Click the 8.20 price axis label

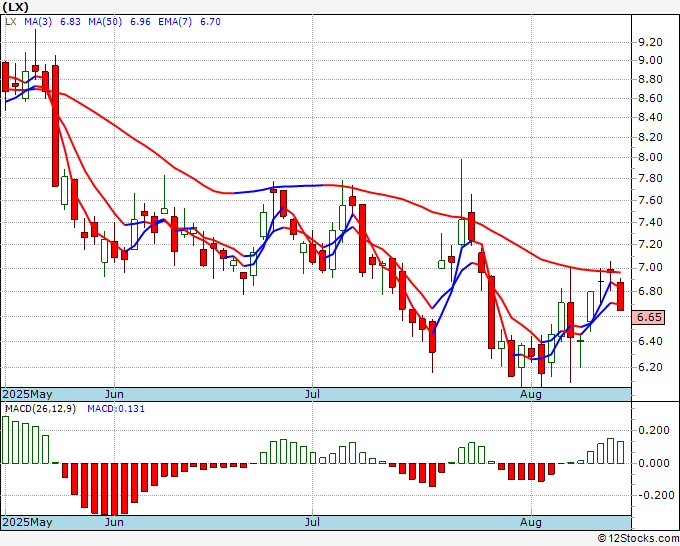point(651,137)
